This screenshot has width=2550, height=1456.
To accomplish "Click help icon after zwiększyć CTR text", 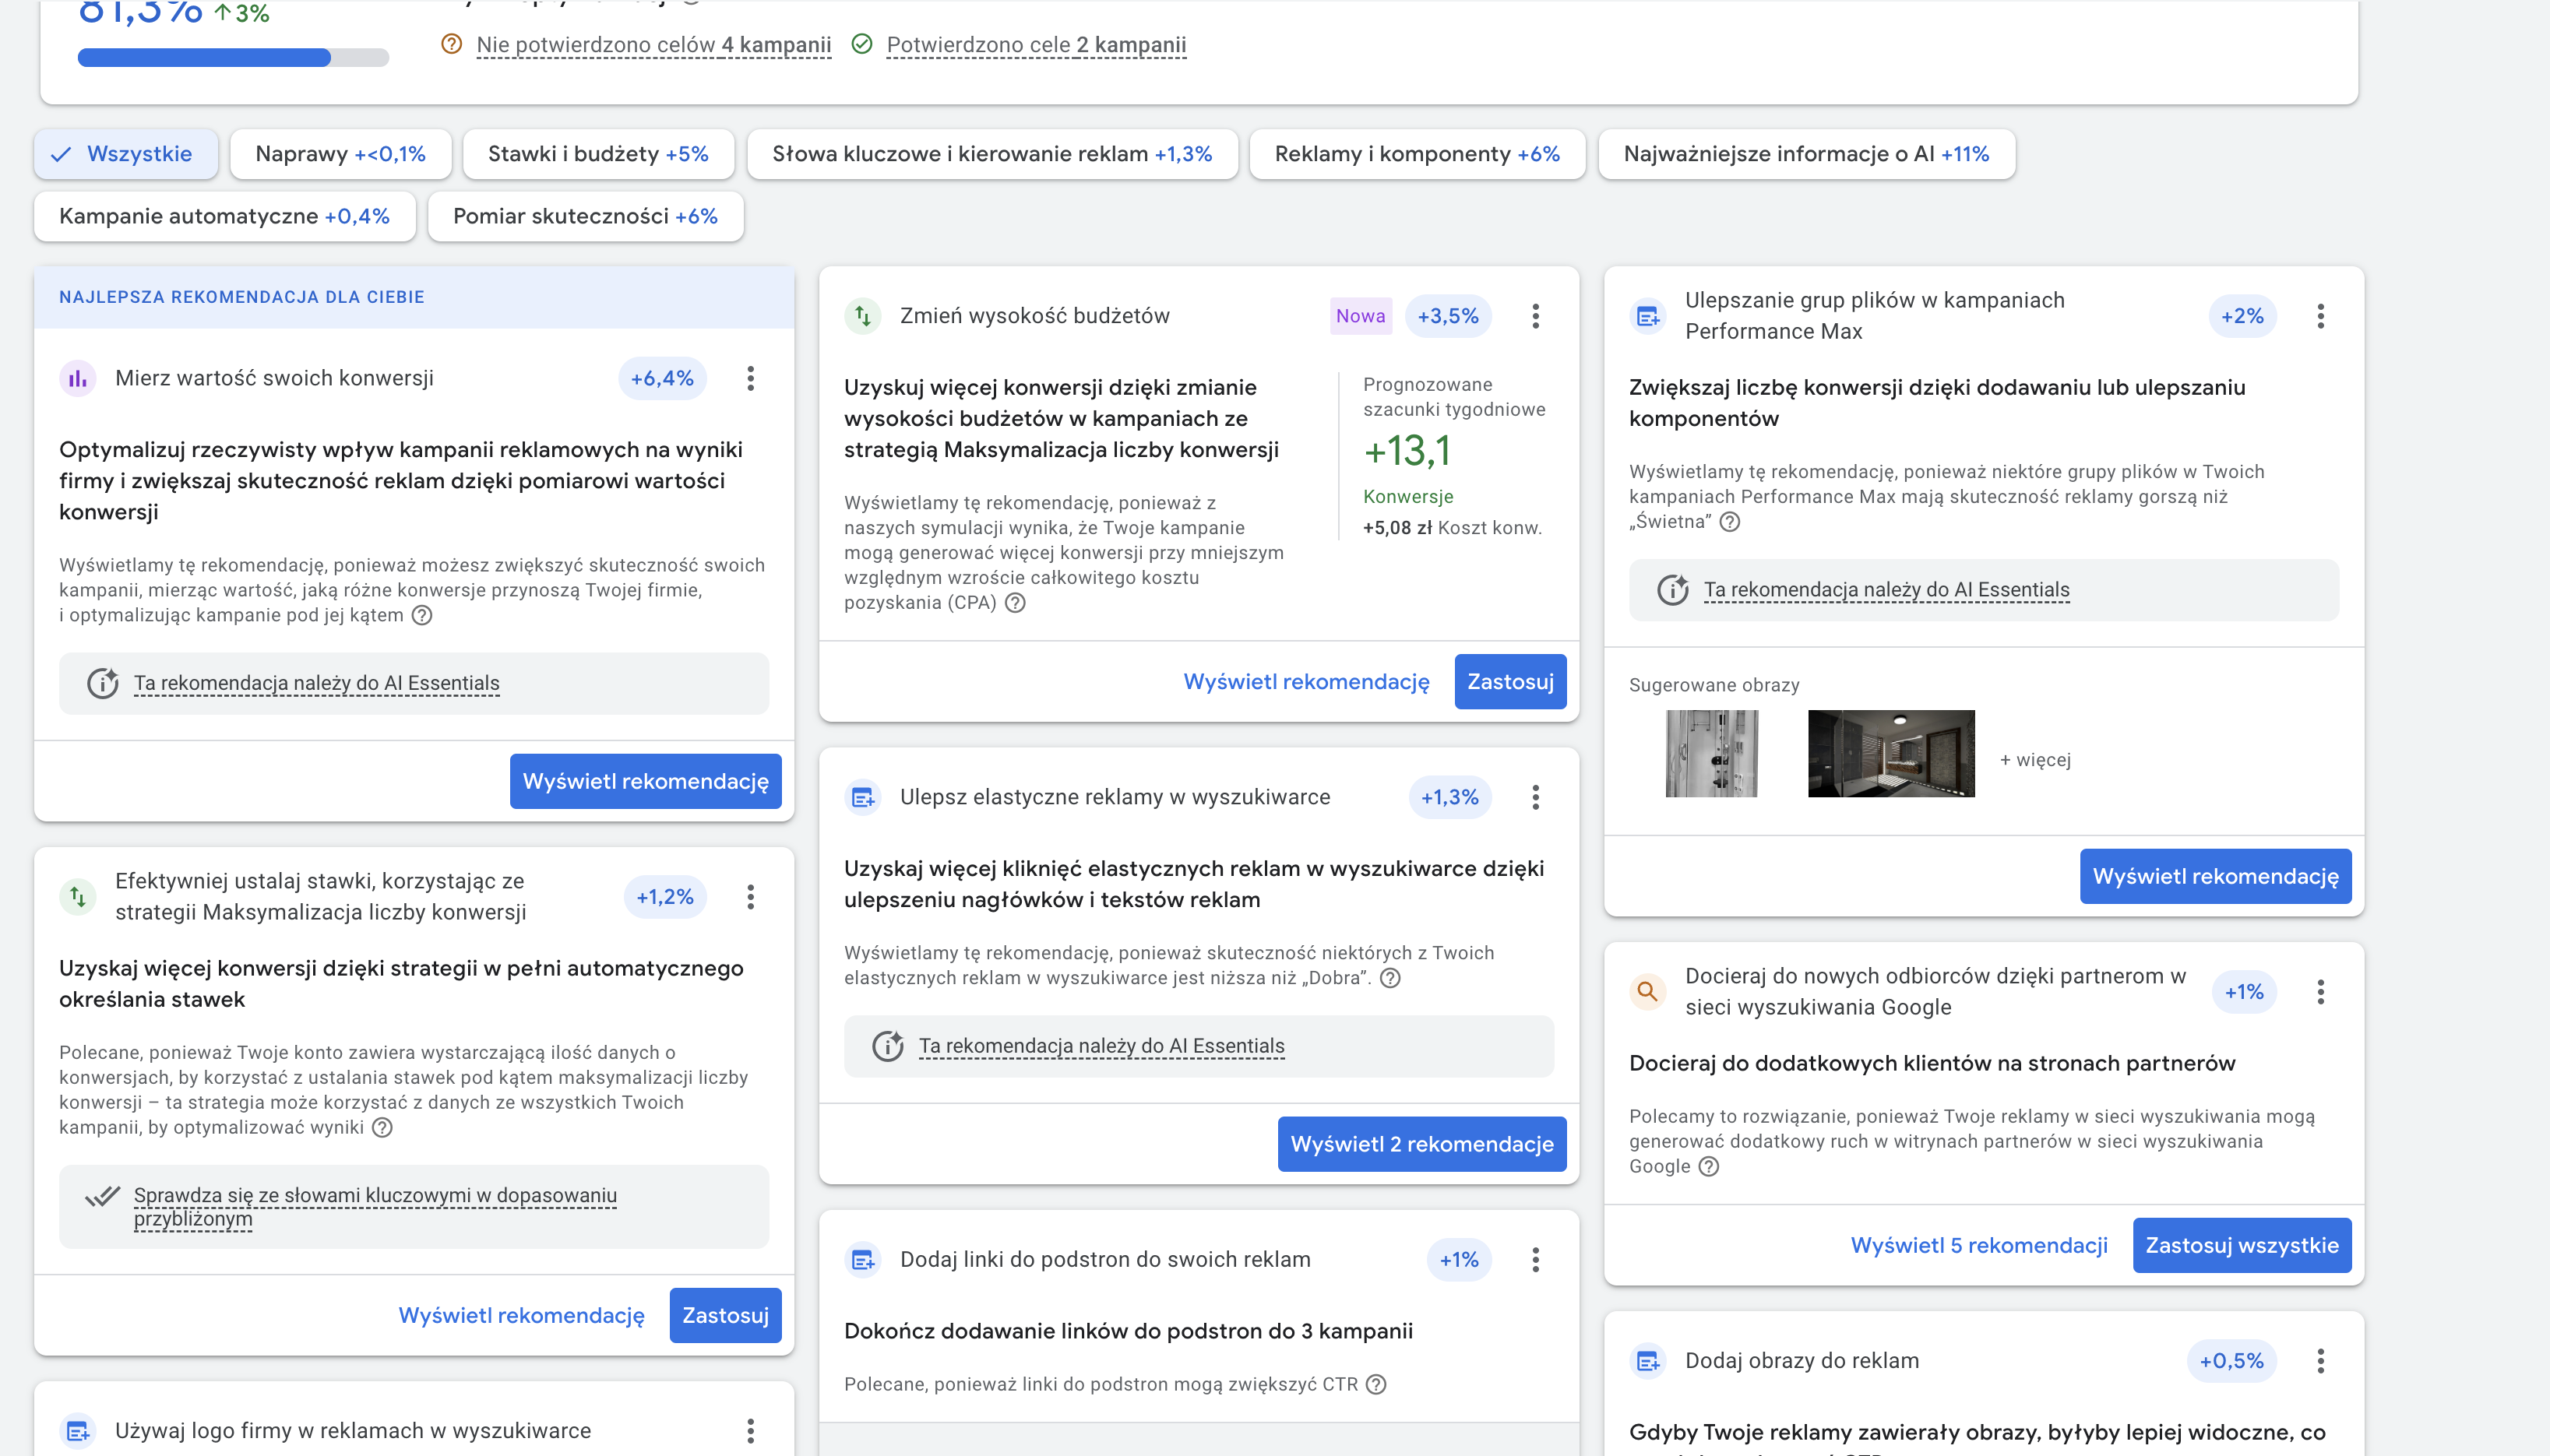I will (1376, 1384).
